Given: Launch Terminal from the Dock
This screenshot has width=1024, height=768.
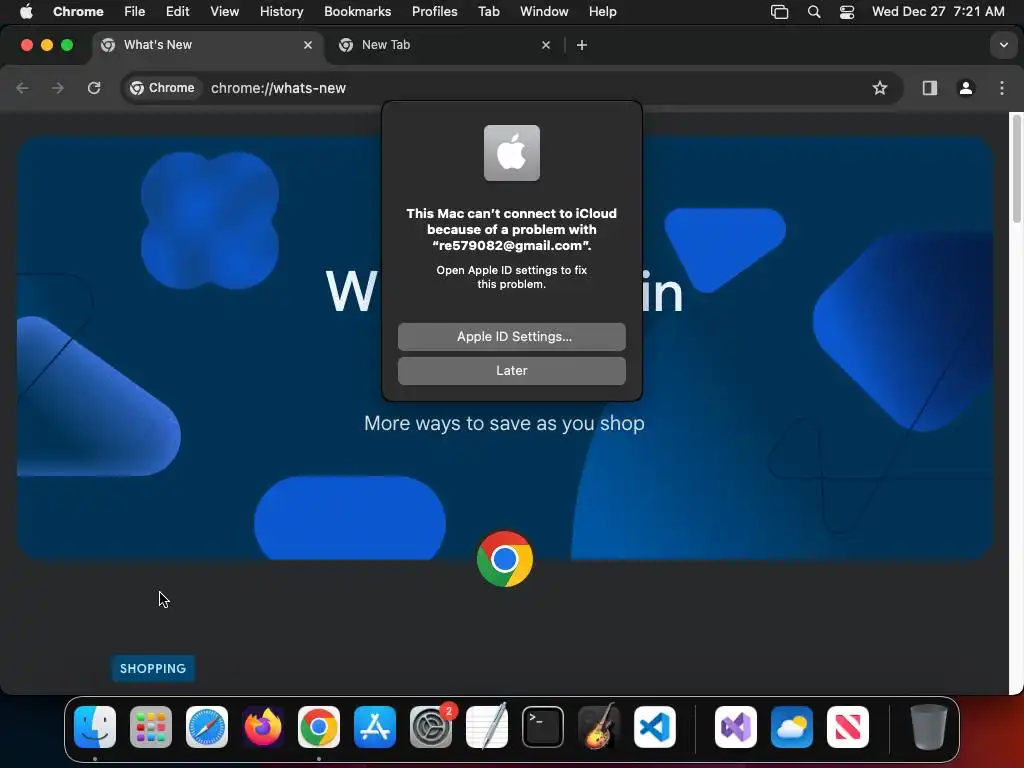Looking at the screenshot, I should point(543,727).
